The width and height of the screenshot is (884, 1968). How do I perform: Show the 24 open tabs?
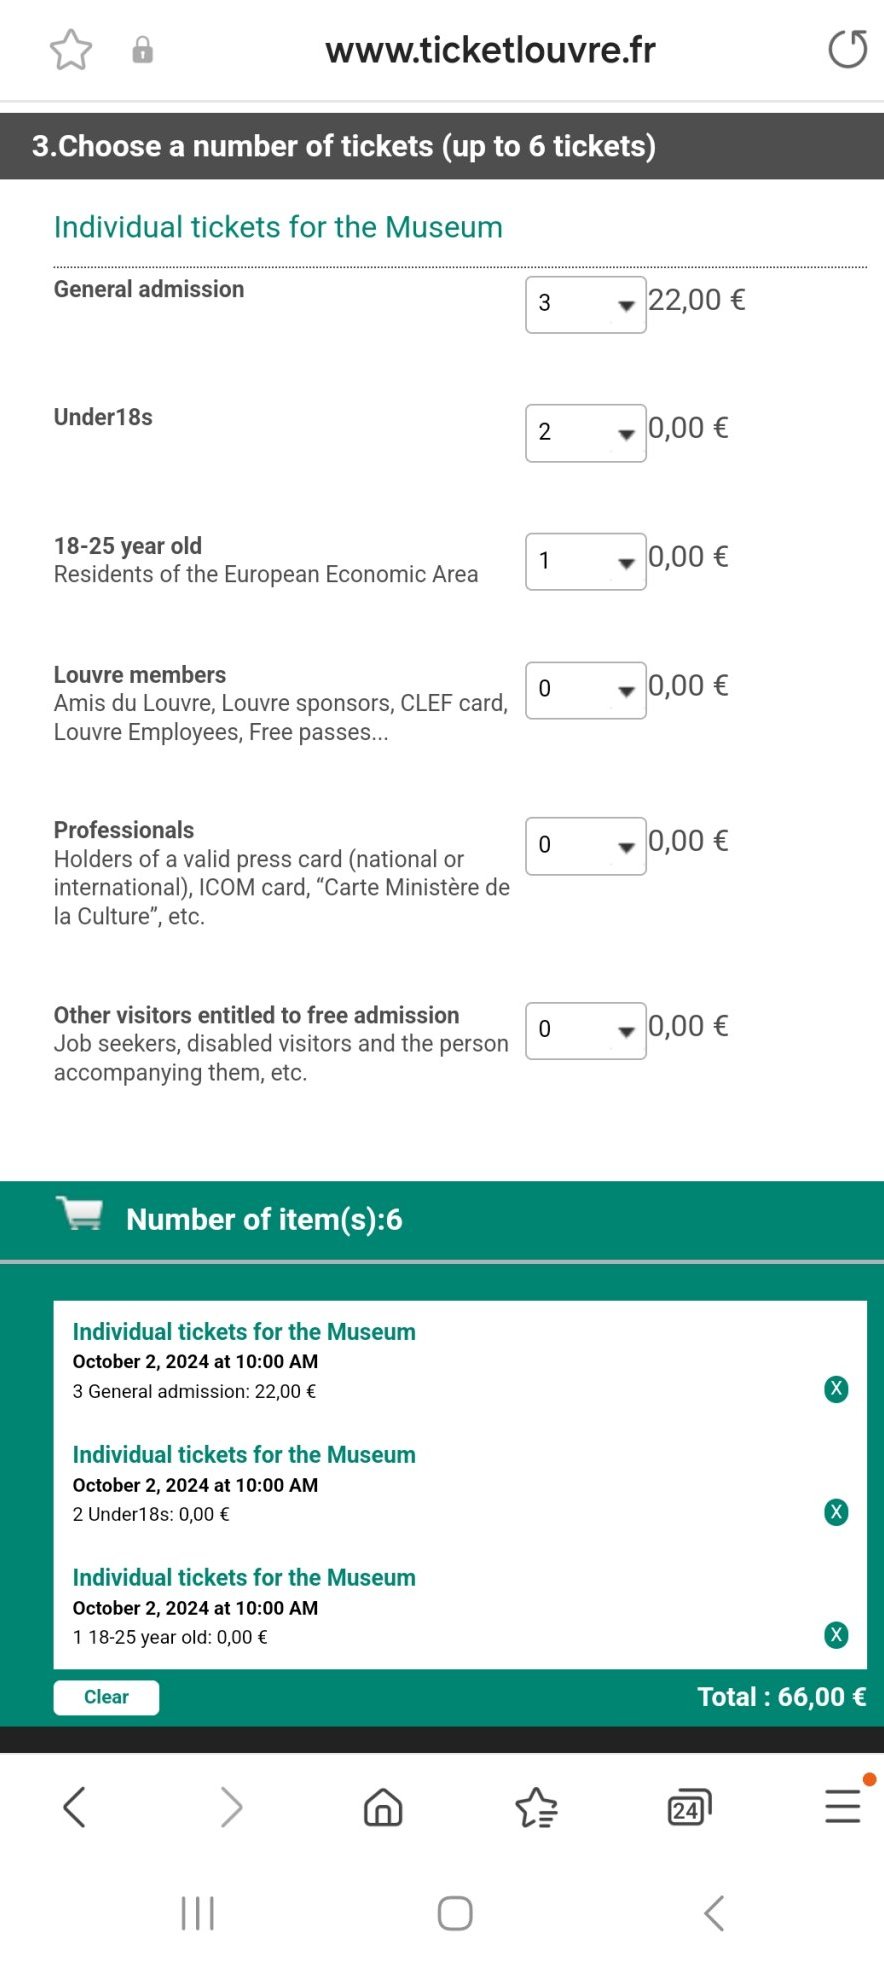[x=689, y=1807]
